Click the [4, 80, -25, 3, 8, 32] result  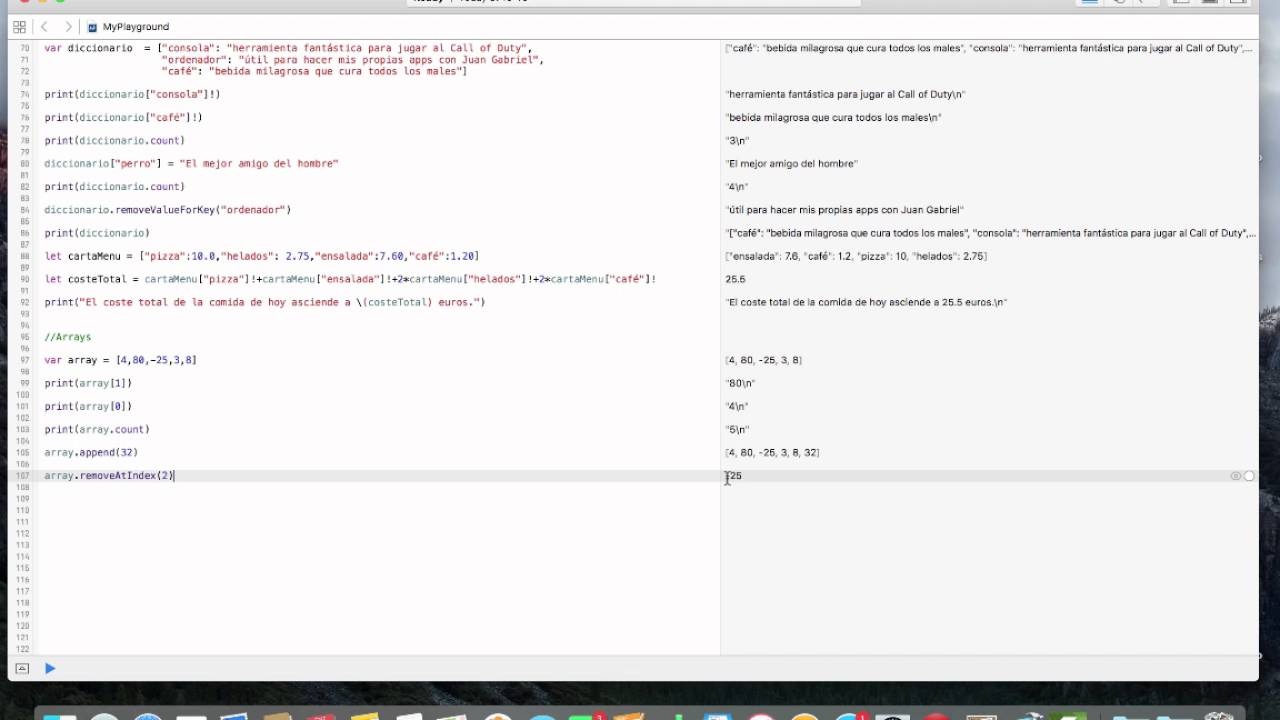[772, 452]
